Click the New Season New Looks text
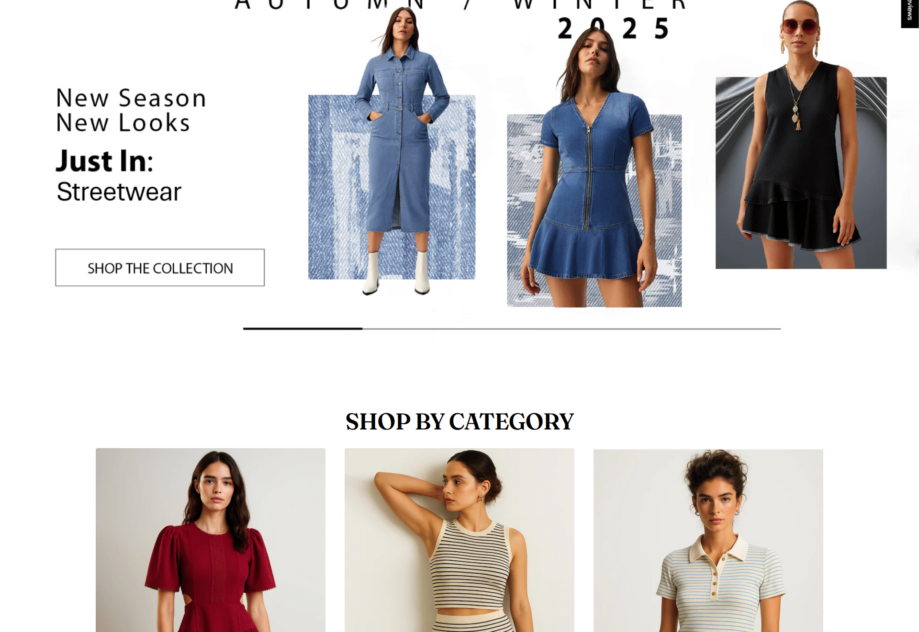The height and width of the screenshot is (632, 919). point(131,110)
